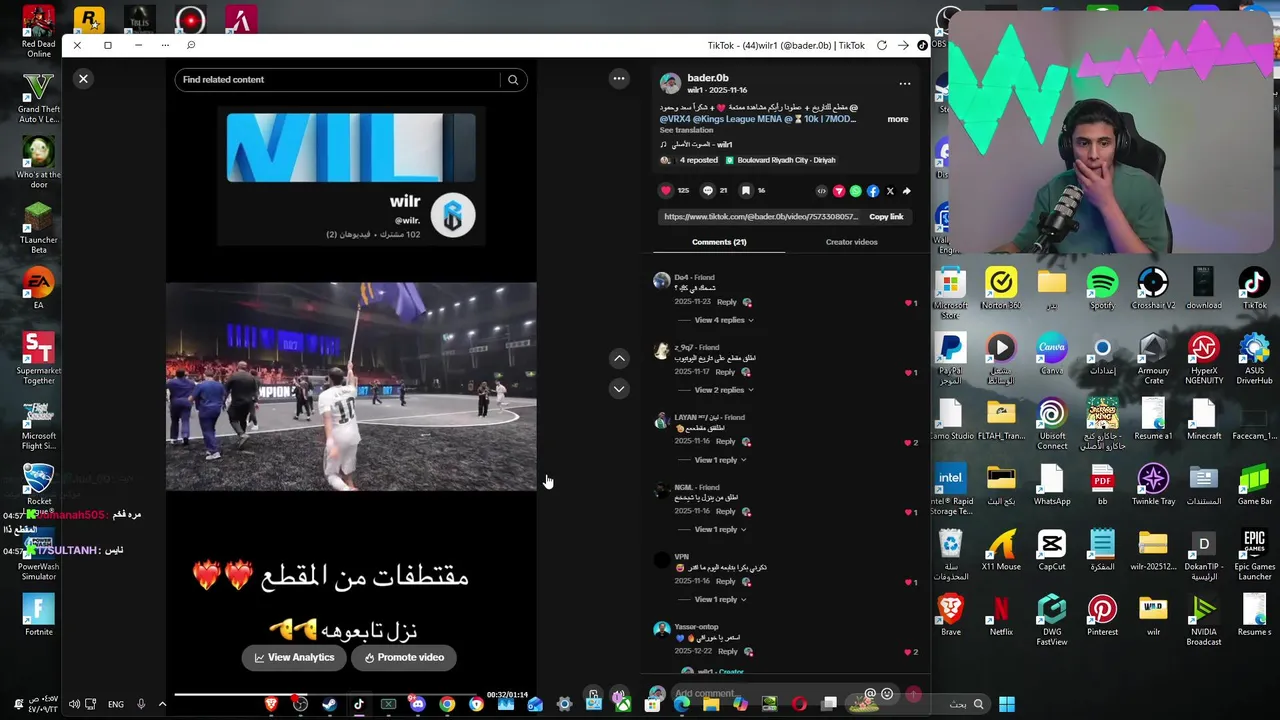The height and width of the screenshot is (720, 1280).
Task: Show hidden system tray icons chevron
Action: 162,704
